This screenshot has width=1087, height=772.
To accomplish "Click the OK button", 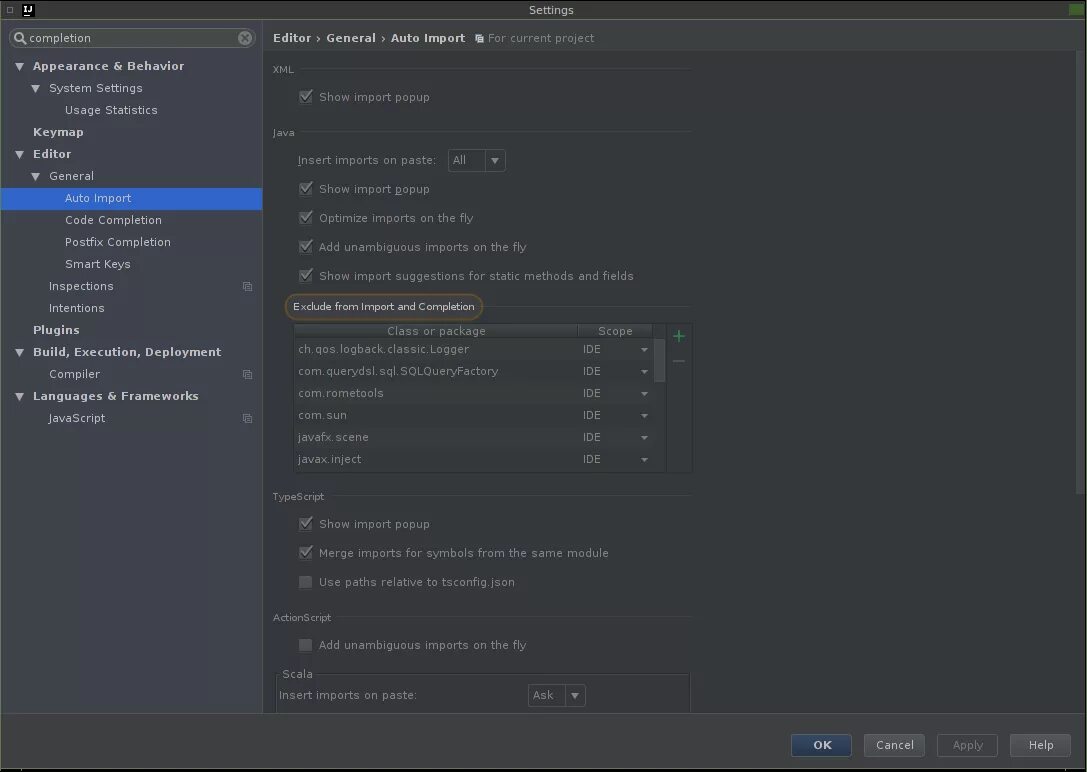I will click(x=821, y=745).
